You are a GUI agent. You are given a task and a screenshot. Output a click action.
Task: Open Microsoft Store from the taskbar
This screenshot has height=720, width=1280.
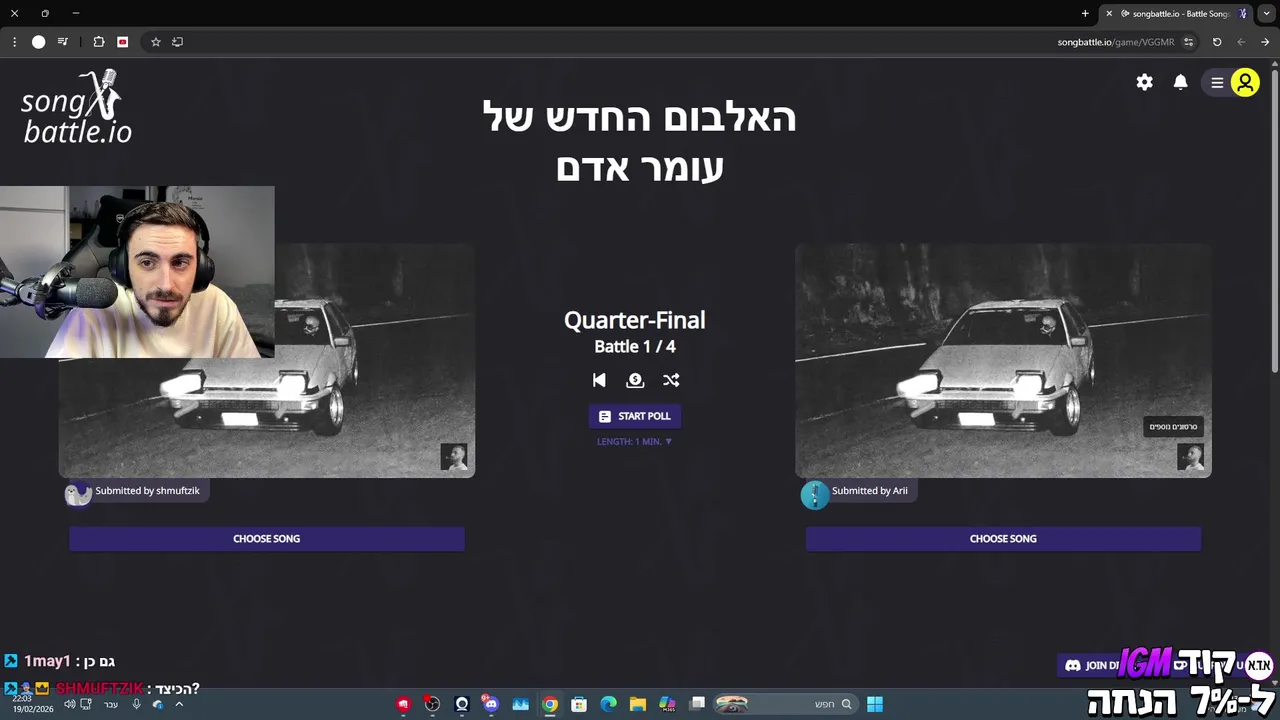pyautogui.click(x=579, y=704)
